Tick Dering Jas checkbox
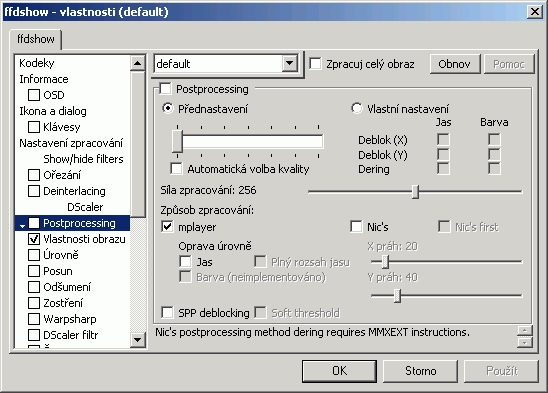 [443, 169]
